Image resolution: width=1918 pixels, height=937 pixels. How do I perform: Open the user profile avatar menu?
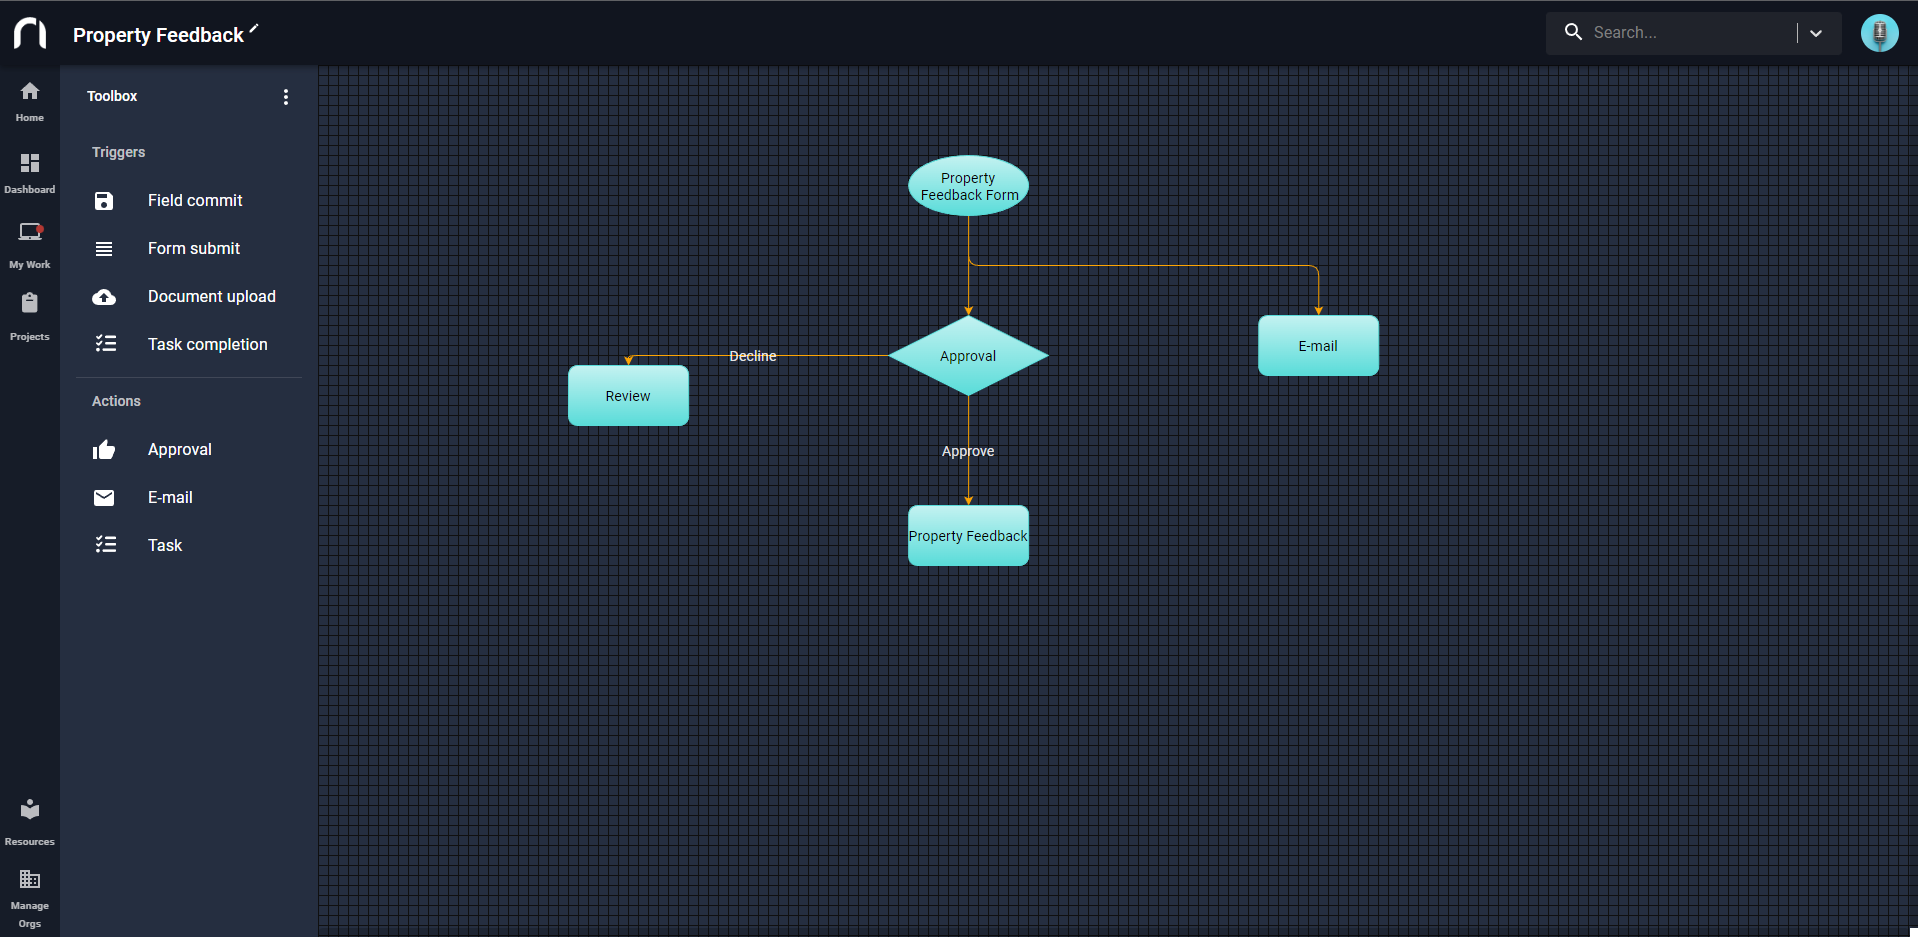1879,32
